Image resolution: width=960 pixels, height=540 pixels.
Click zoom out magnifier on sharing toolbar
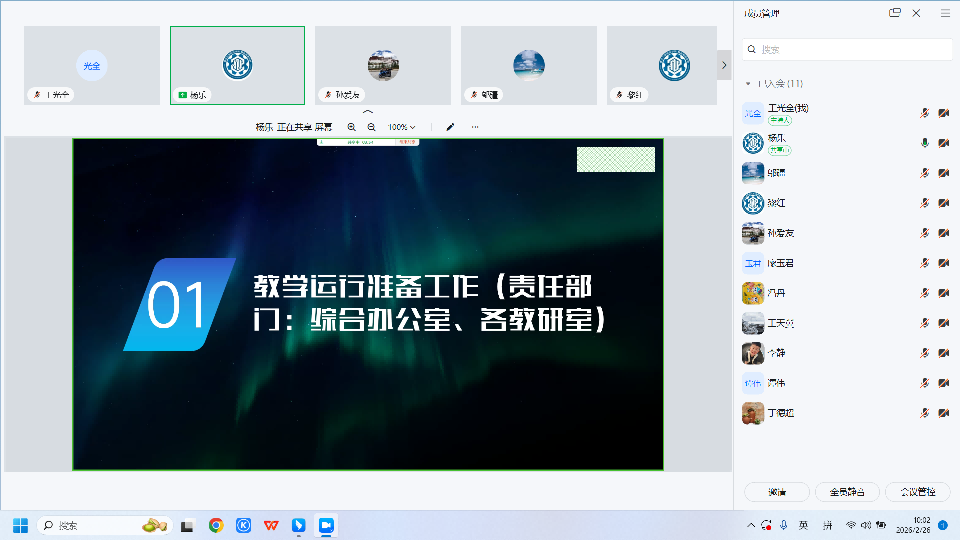pos(371,127)
